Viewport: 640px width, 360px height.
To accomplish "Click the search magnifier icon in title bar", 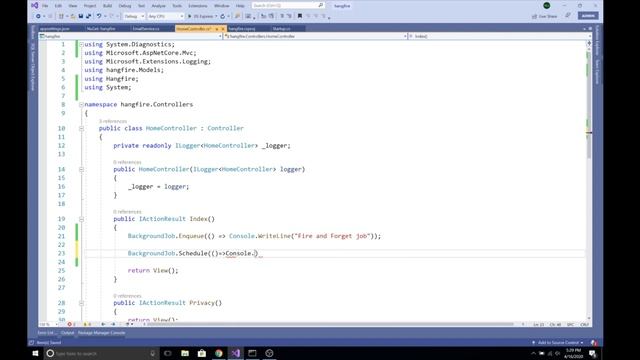I will [320, 6].
